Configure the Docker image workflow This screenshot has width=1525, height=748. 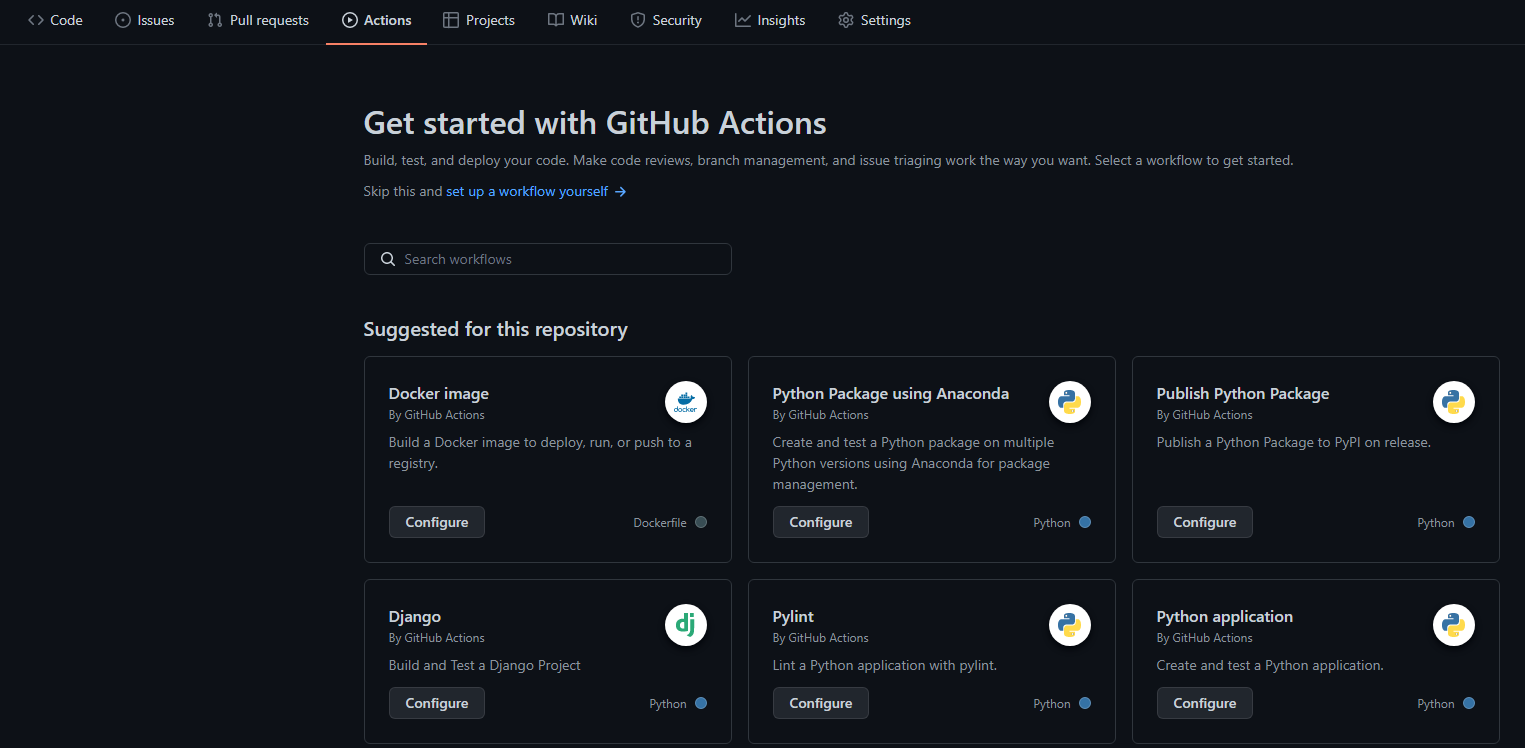coord(436,522)
